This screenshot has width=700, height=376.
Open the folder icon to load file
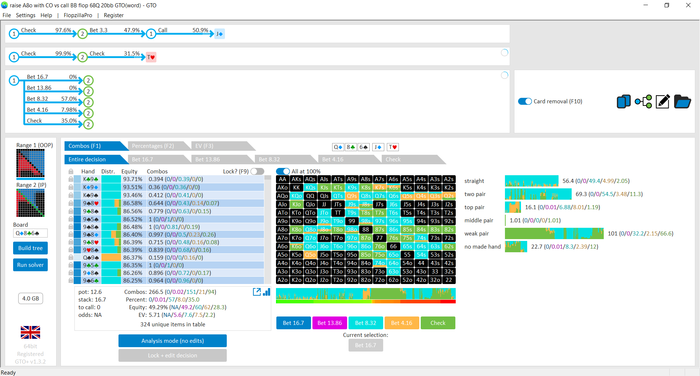pos(682,101)
